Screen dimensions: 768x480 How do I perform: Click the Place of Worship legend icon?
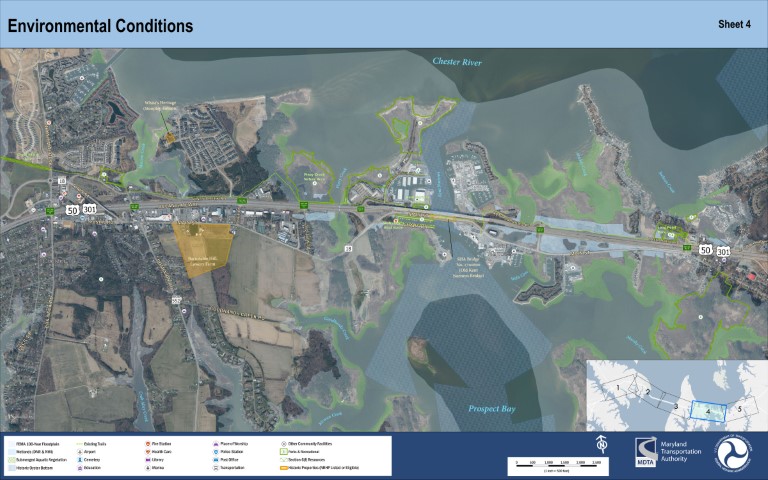click(x=216, y=444)
